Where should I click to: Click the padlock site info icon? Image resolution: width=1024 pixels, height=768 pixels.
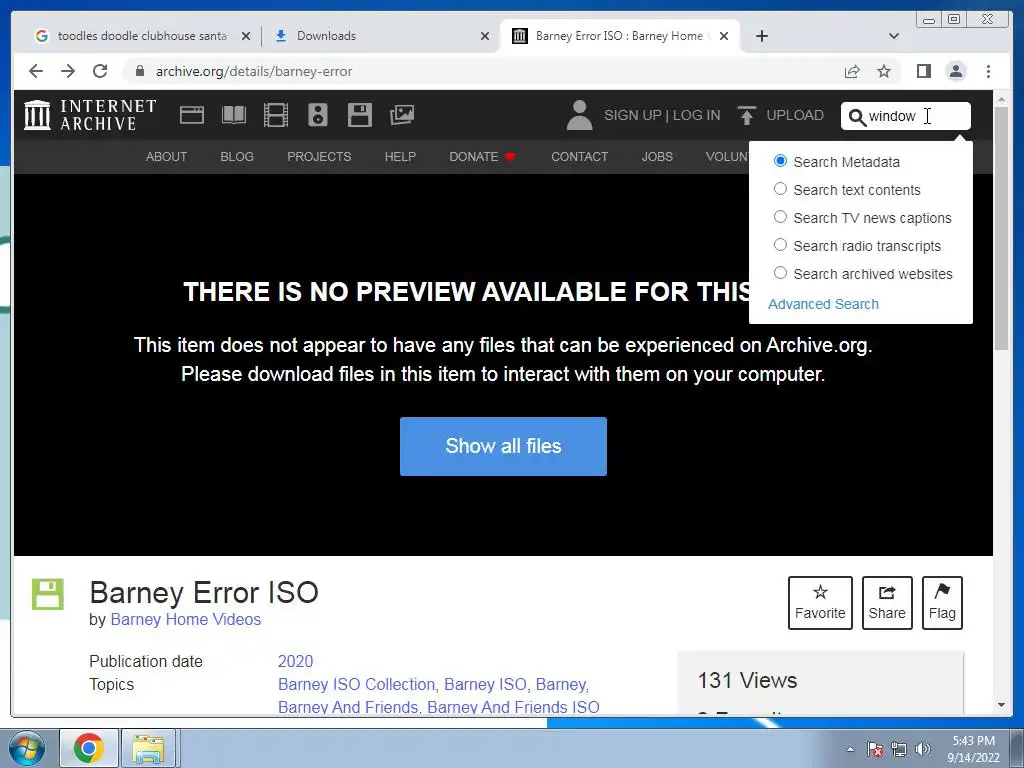pos(139,71)
